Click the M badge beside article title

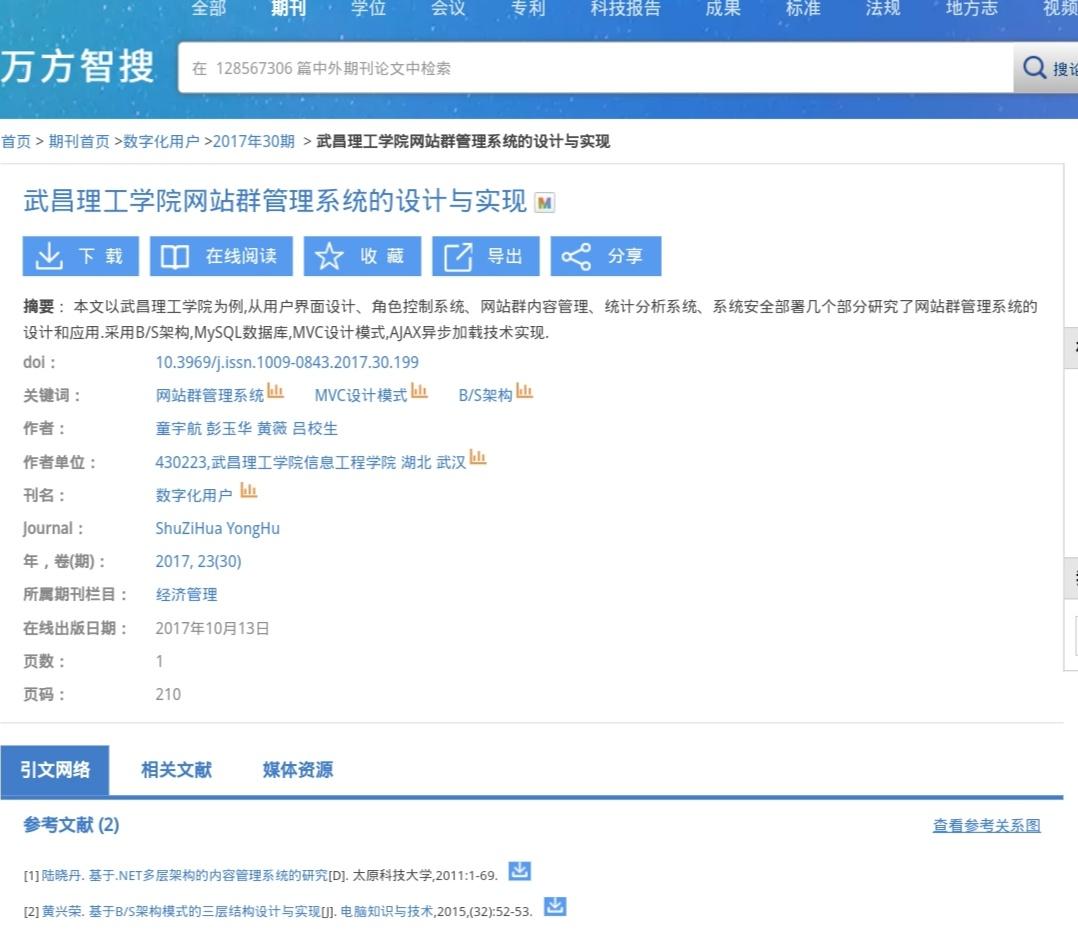pos(545,203)
